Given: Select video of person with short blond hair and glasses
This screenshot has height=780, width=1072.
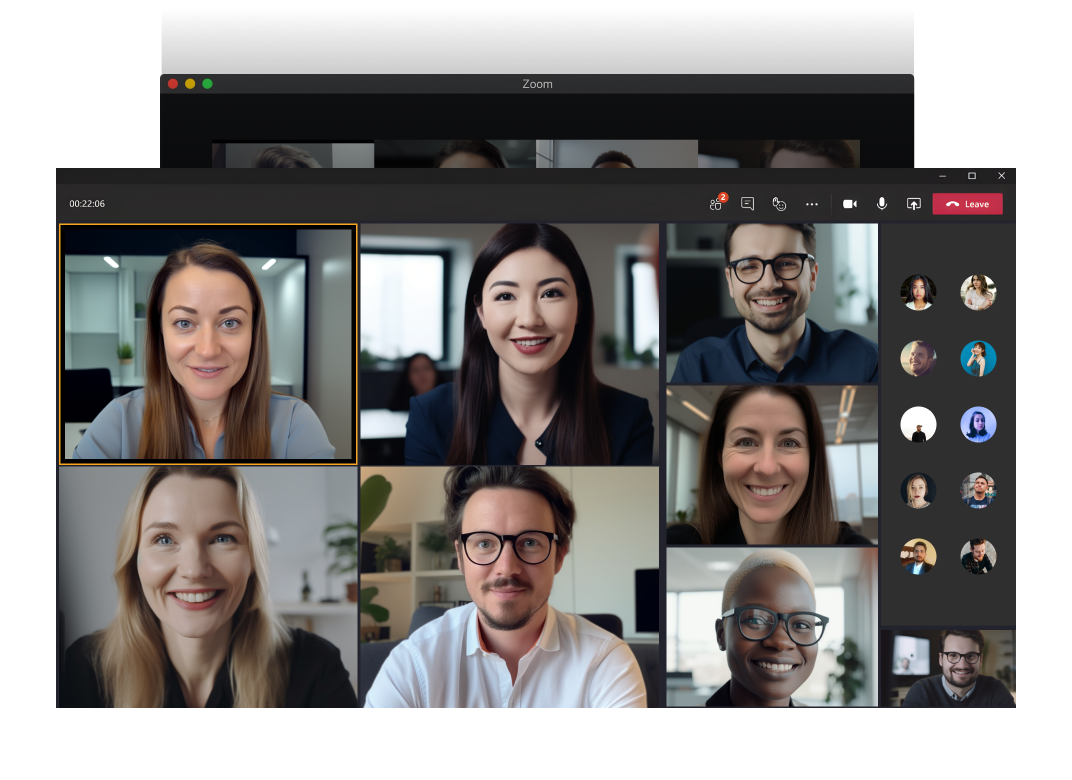Looking at the screenshot, I should point(772,627).
